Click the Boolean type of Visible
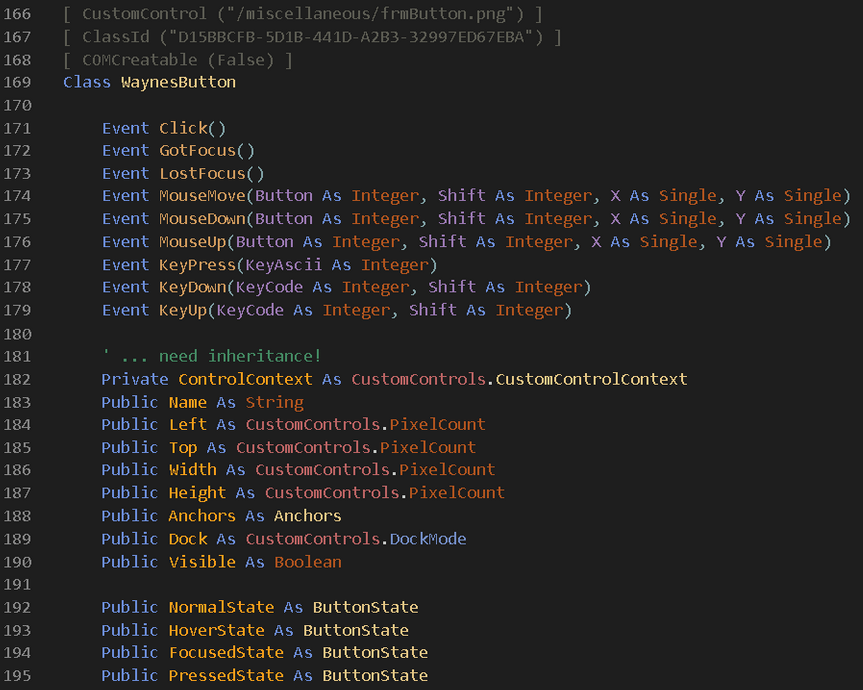863x690 pixels. (x=308, y=562)
